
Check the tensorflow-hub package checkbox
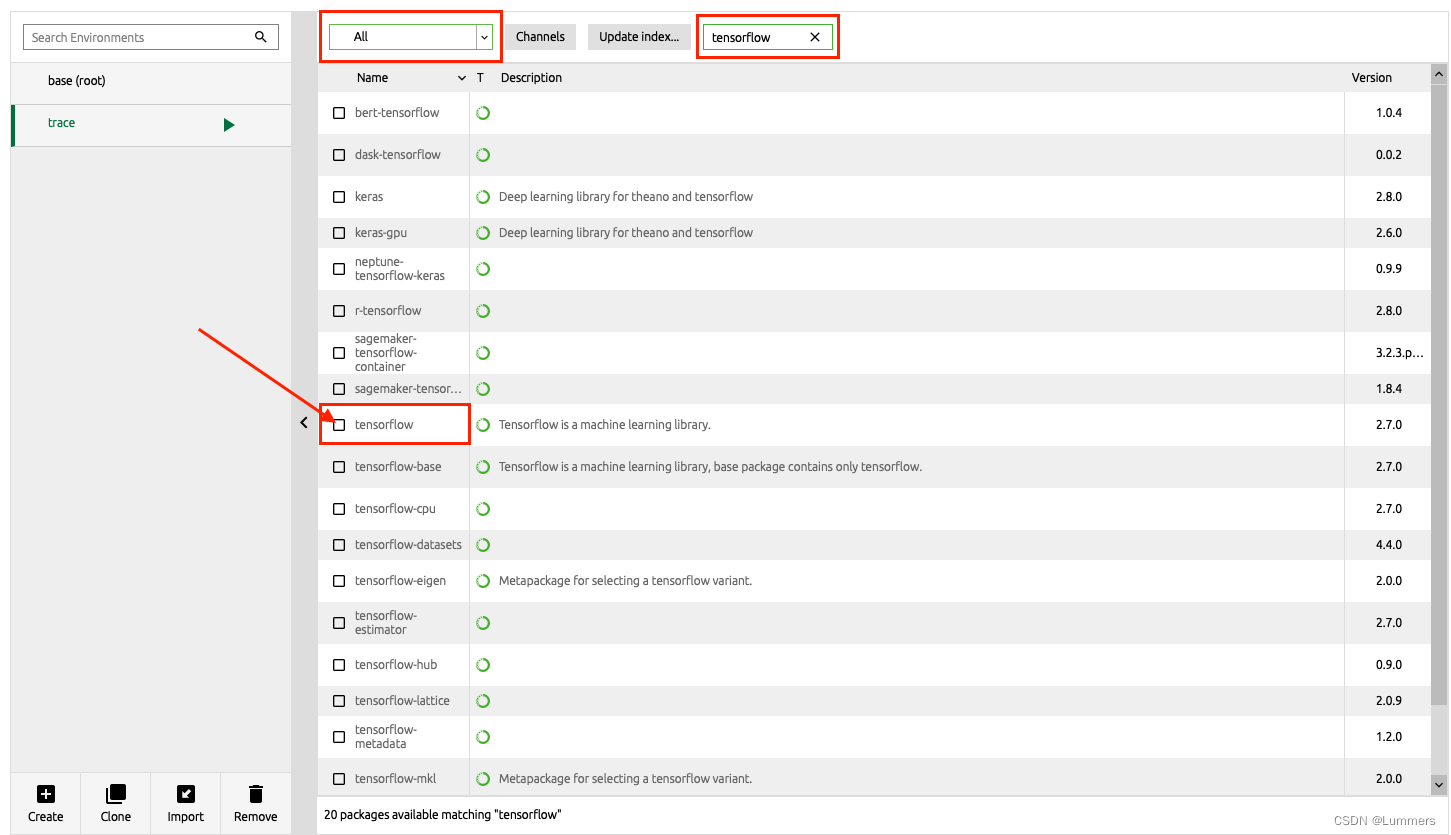(x=339, y=665)
